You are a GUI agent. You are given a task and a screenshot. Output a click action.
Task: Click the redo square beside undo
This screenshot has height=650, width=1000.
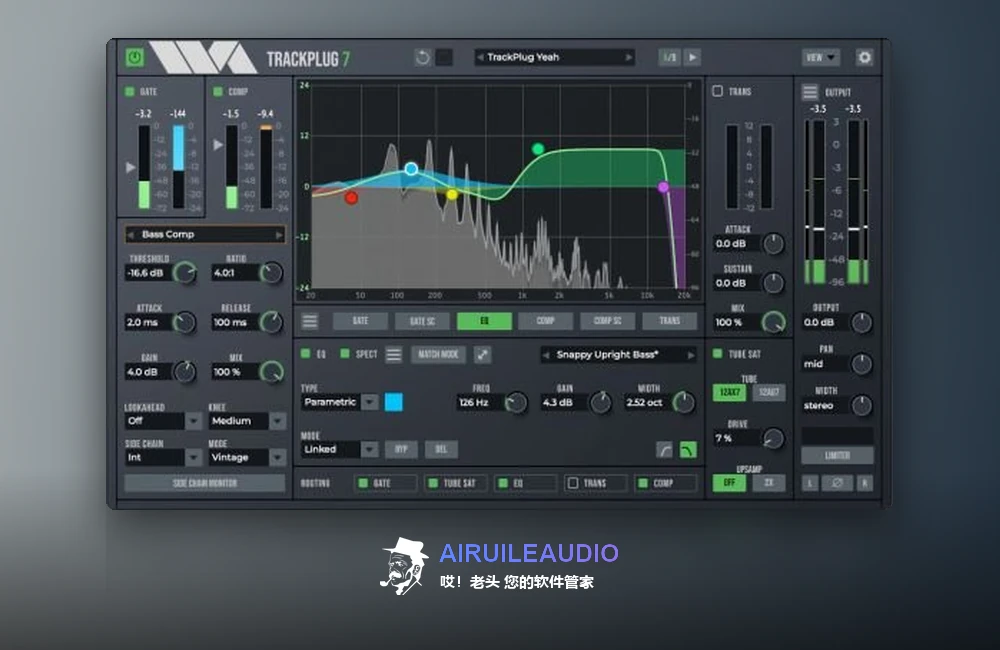[444, 57]
